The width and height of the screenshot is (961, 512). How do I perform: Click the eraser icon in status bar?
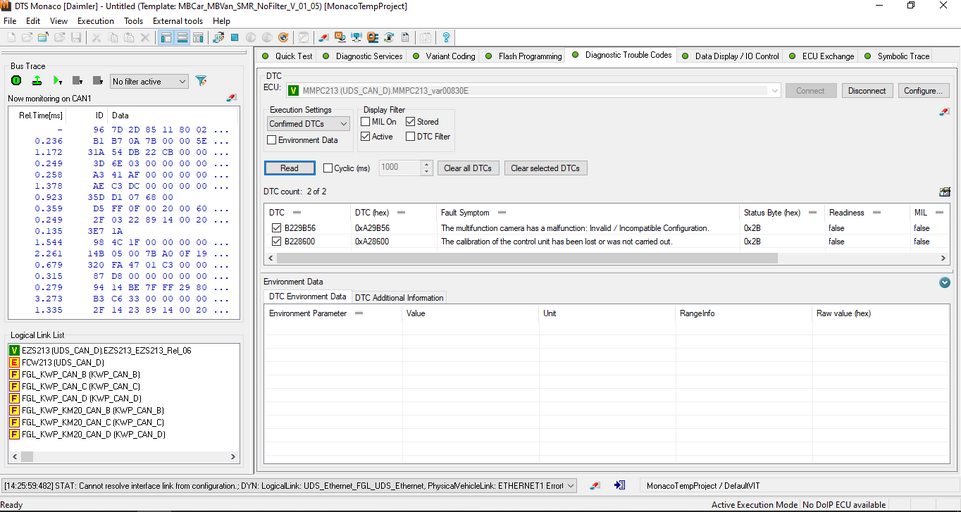tap(594, 486)
